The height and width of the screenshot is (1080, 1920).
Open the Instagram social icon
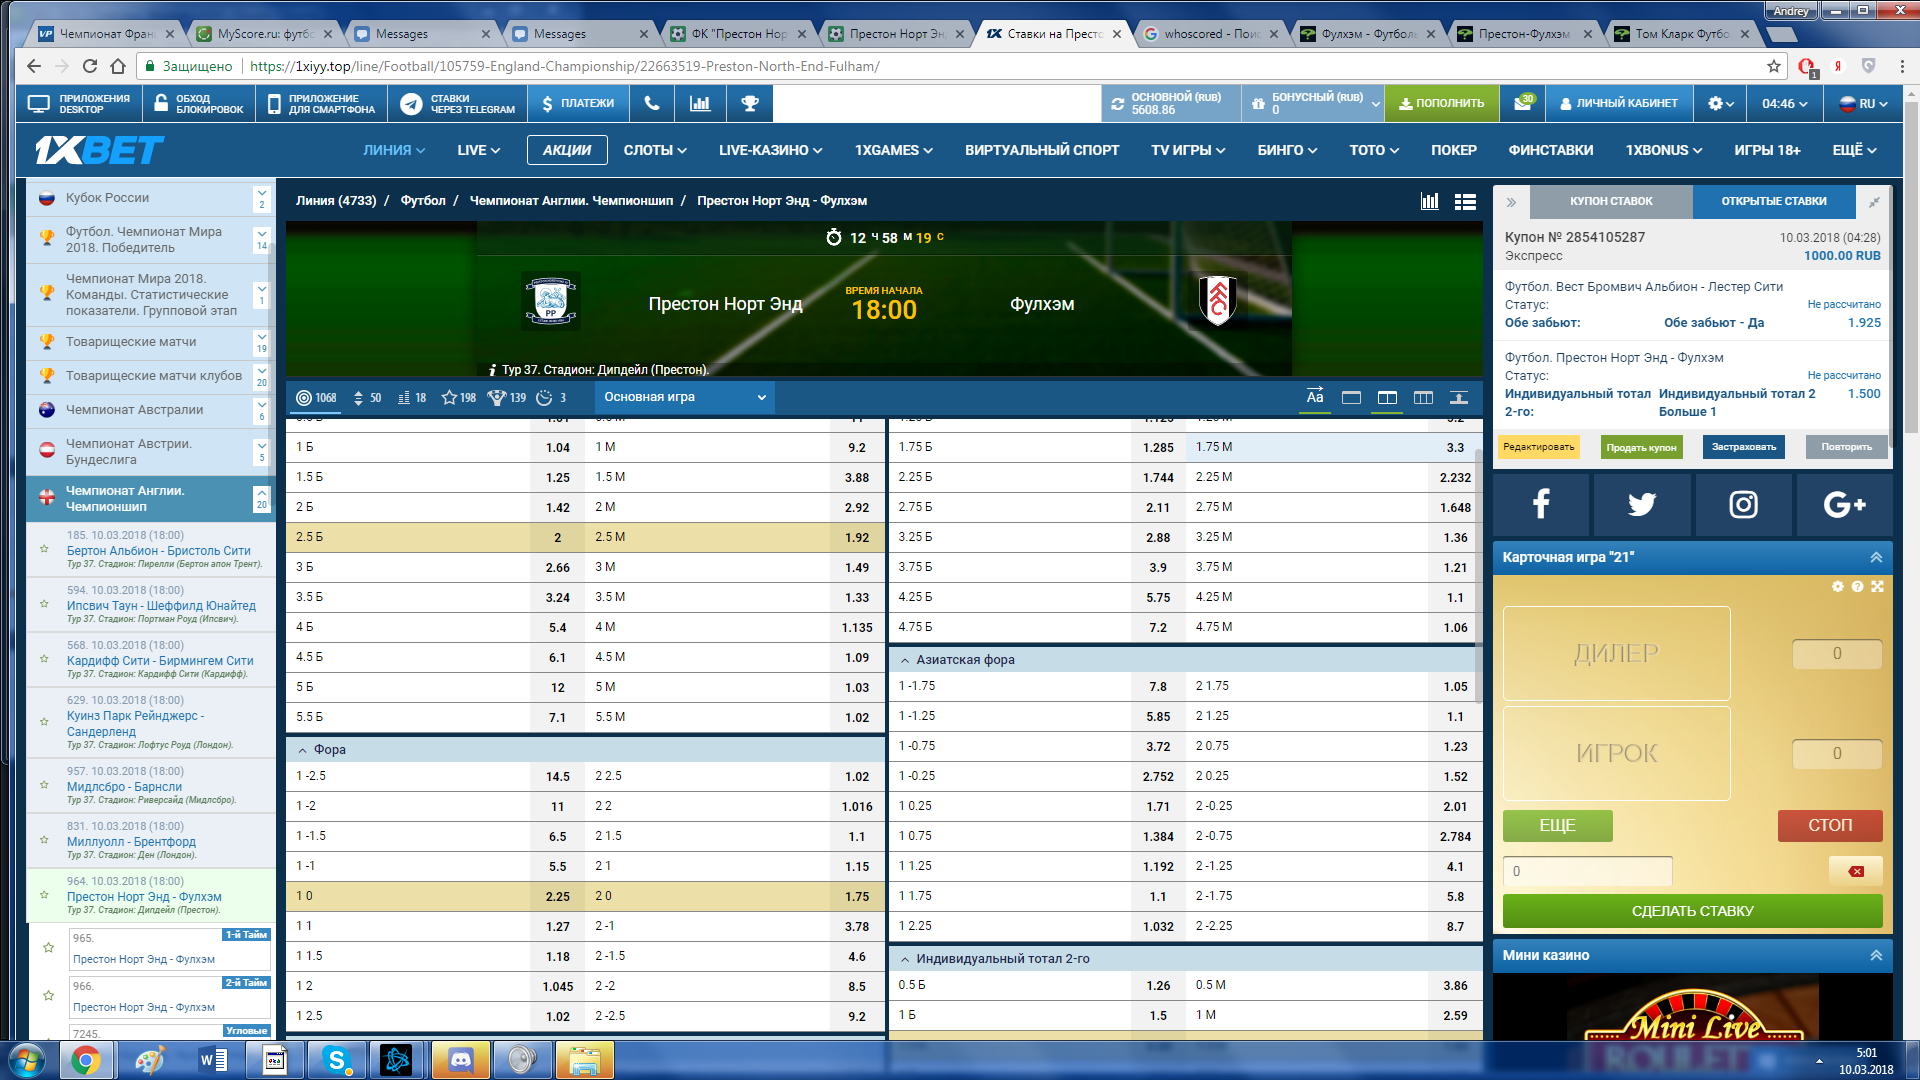pos(1743,504)
